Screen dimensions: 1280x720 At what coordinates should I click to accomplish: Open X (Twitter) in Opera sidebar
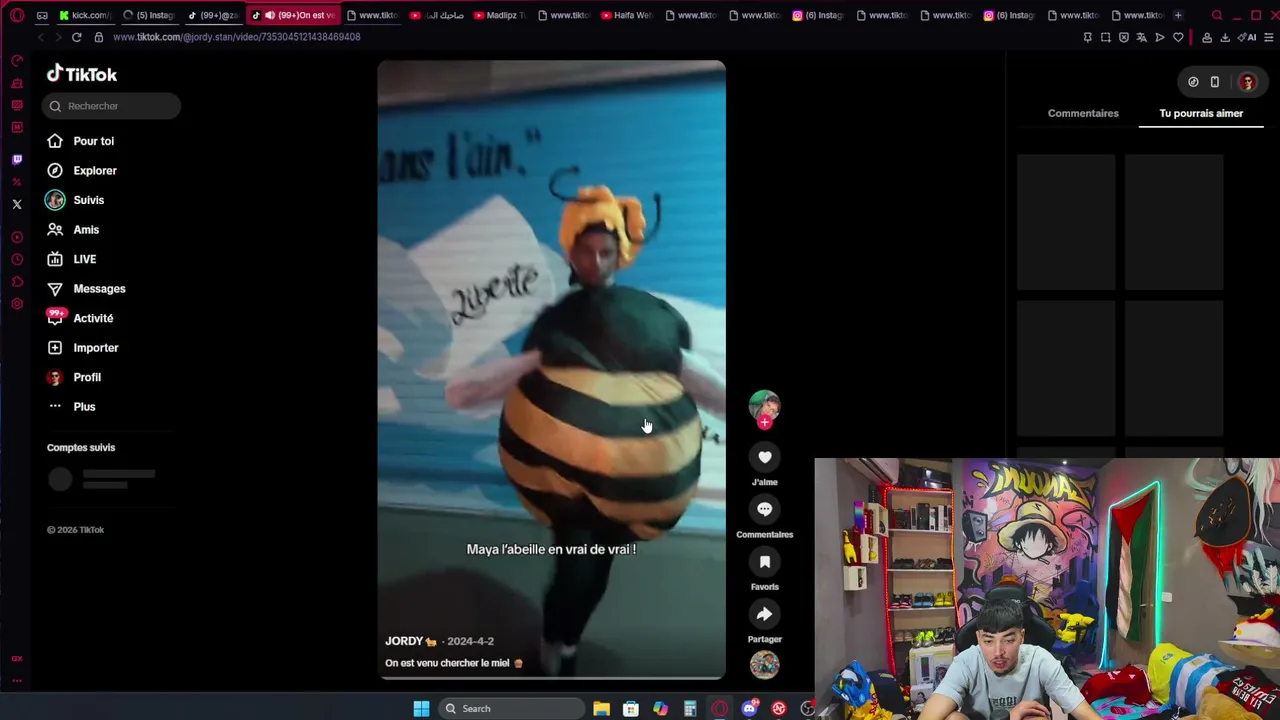tap(17, 204)
